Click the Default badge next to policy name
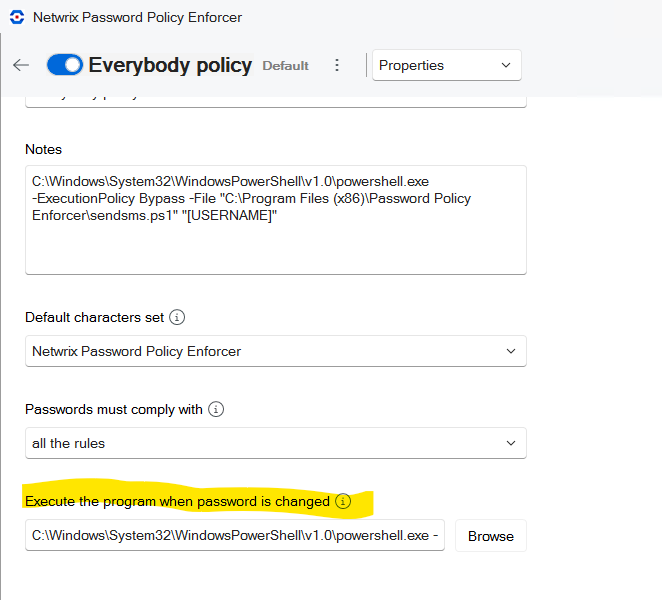 (285, 66)
